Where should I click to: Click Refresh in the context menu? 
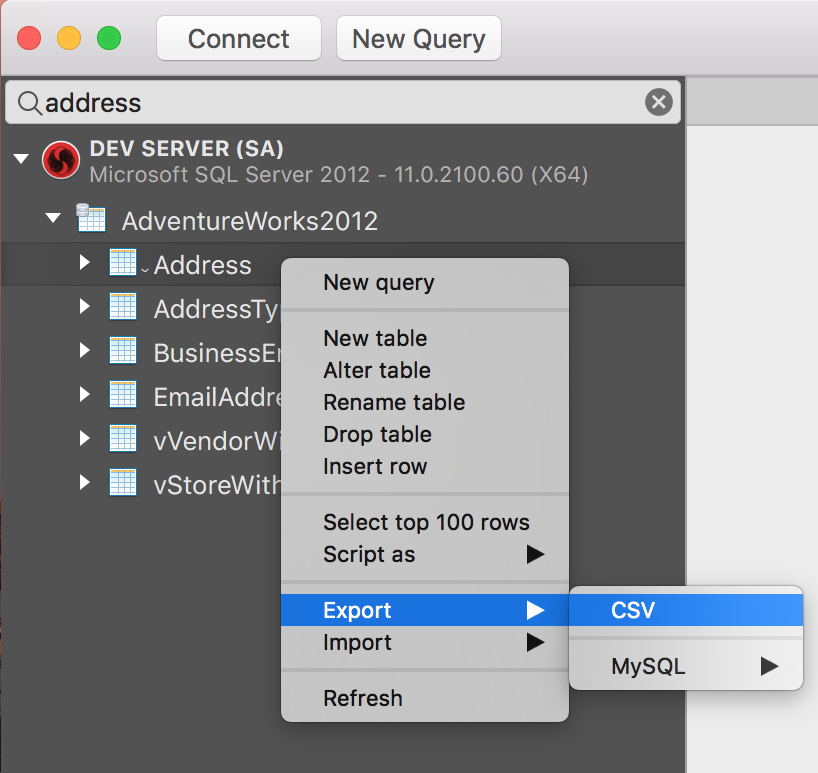coord(364,697)
